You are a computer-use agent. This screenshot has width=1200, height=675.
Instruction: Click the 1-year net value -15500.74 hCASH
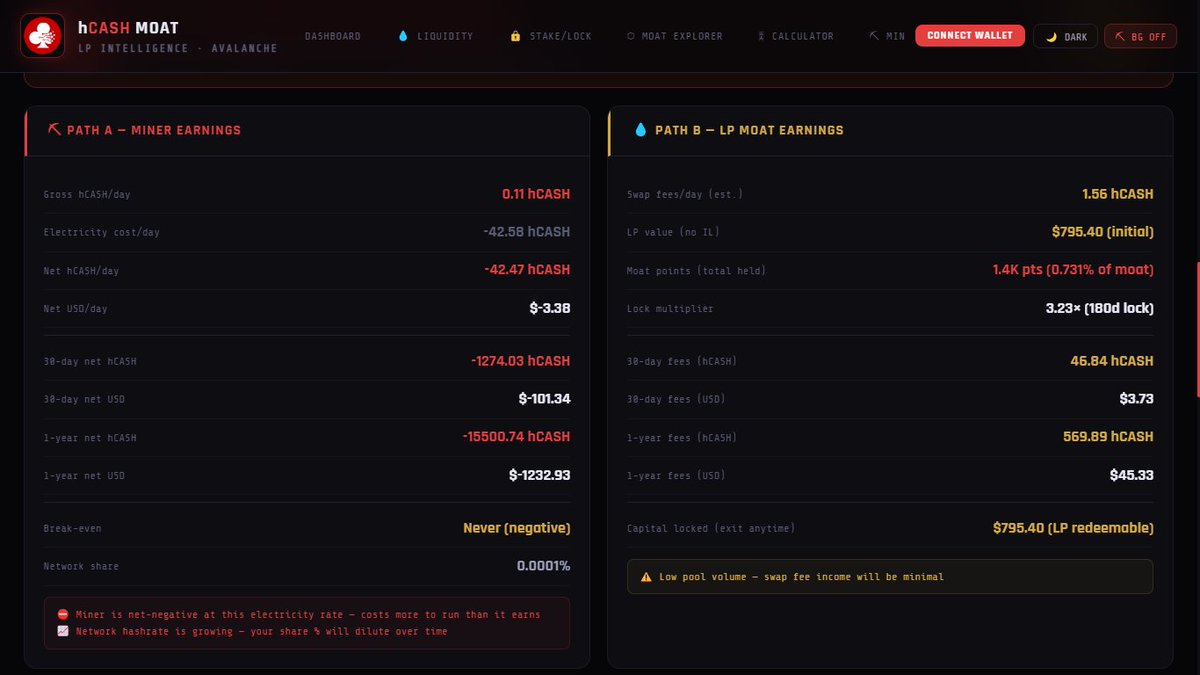516,437
